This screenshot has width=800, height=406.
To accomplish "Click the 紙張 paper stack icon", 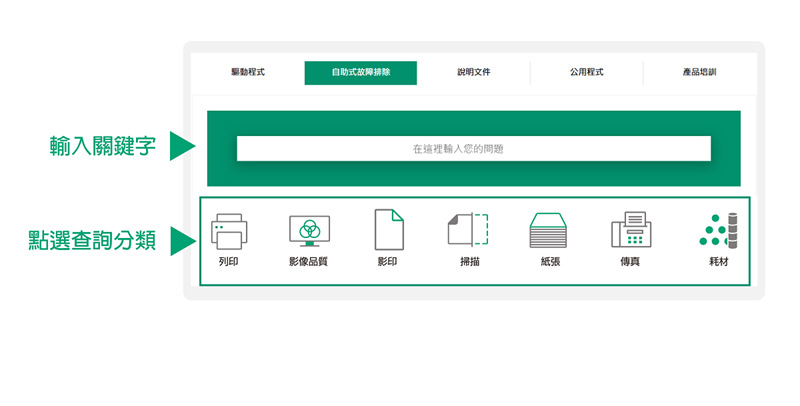I will pos(549,231).
